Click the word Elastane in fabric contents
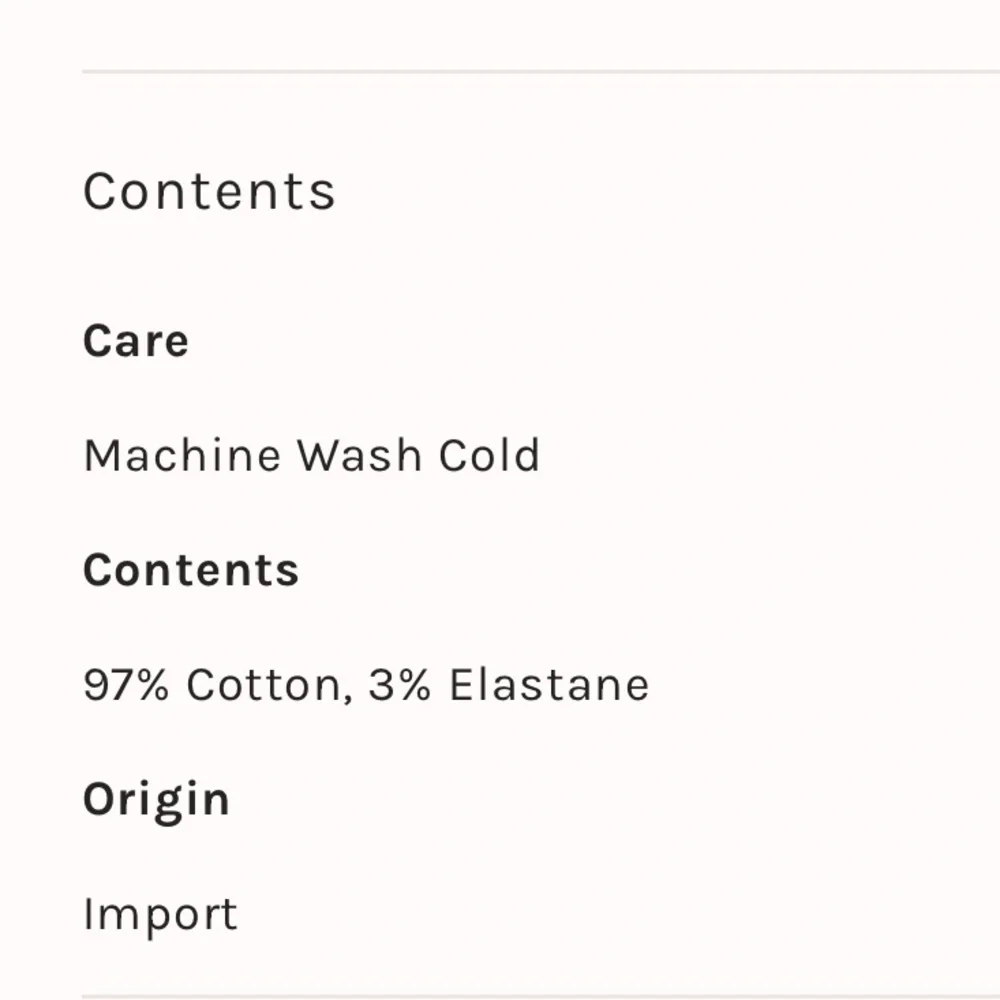Viewport: 1000px width, 1000px height. click(x=549, y=685)
